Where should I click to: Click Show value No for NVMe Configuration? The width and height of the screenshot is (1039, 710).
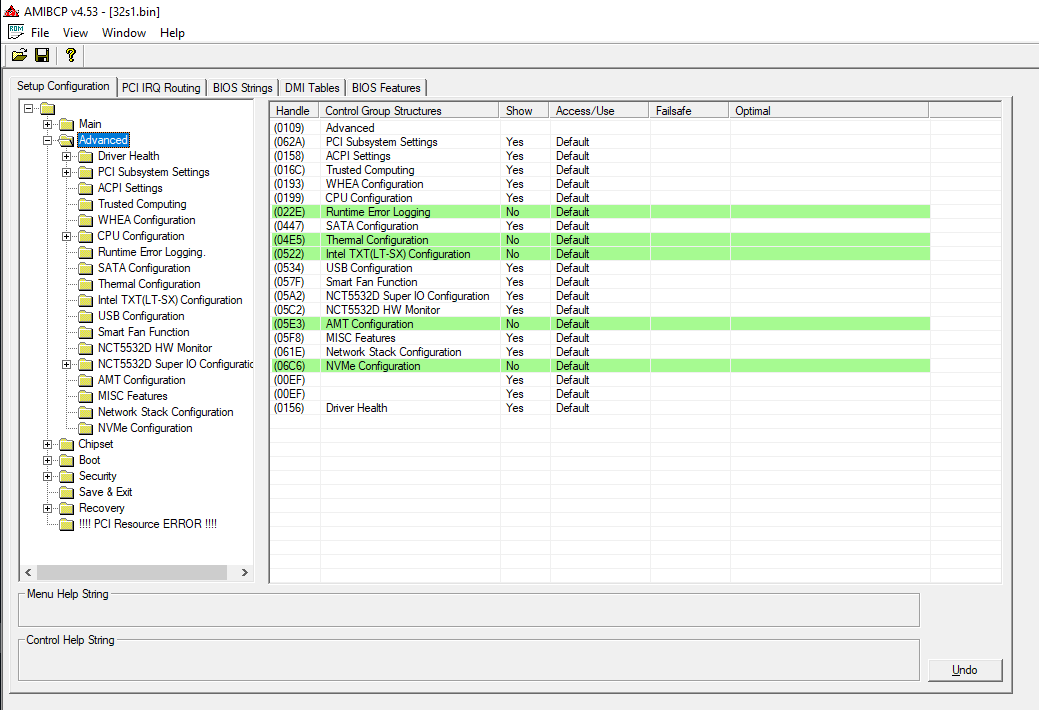[x=513, y=366]
